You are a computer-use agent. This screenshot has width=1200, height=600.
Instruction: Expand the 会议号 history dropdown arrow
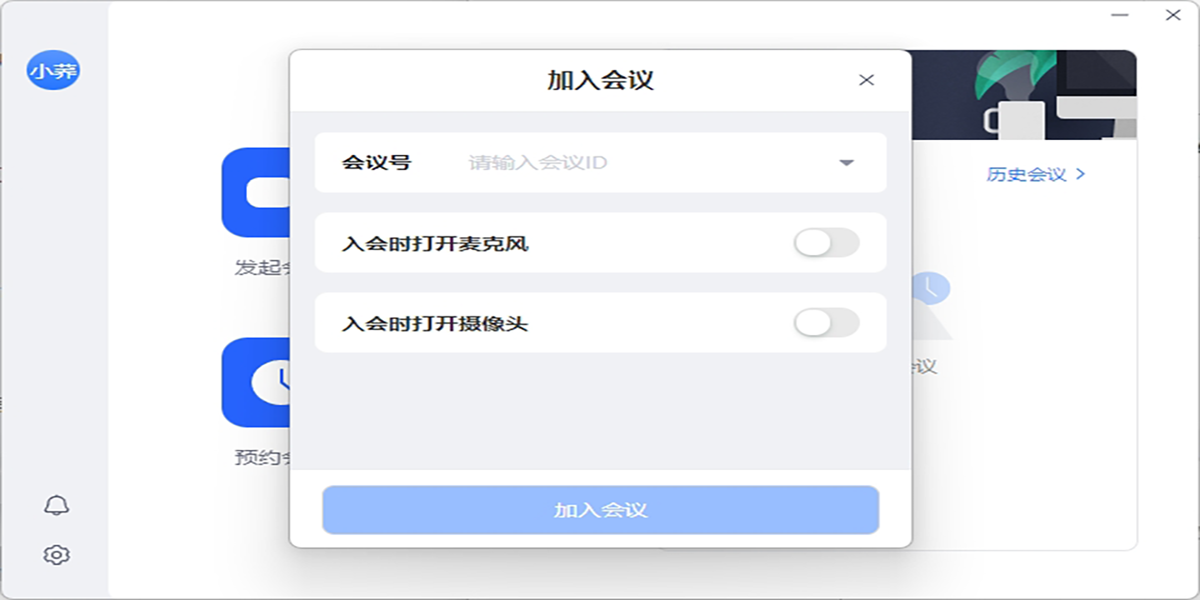pyautogui.click(x=846, y=162)
